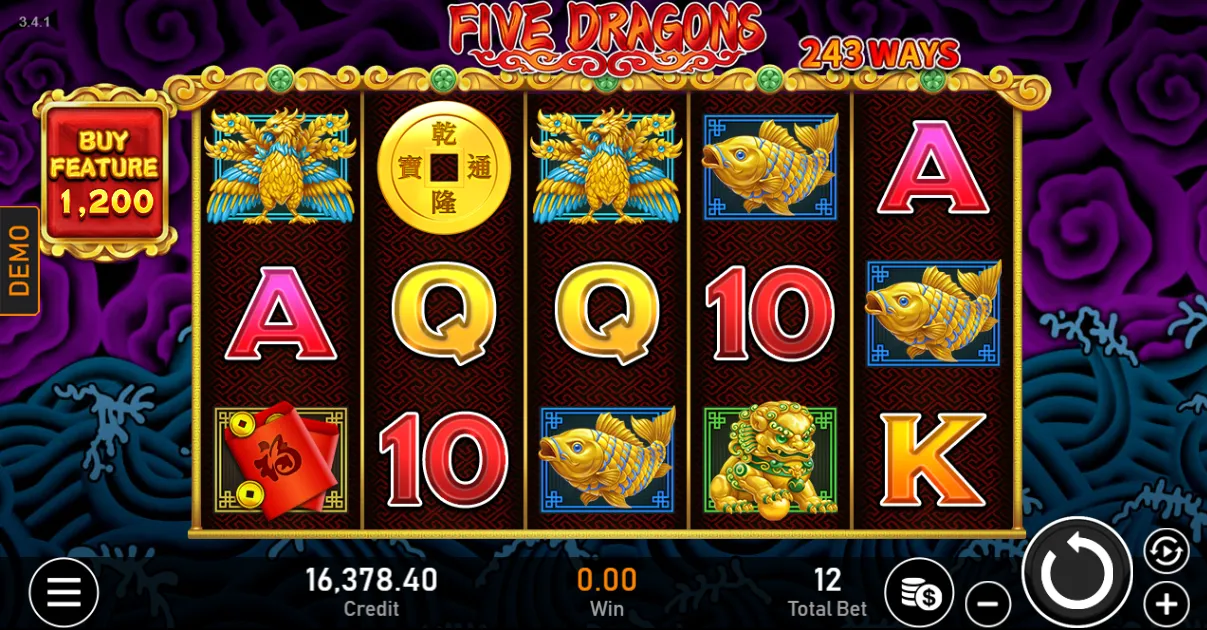The height and width of the screenshot is (630, 1207).
Task: Expand the DEMO side tab
Action: tap(19, 260)
